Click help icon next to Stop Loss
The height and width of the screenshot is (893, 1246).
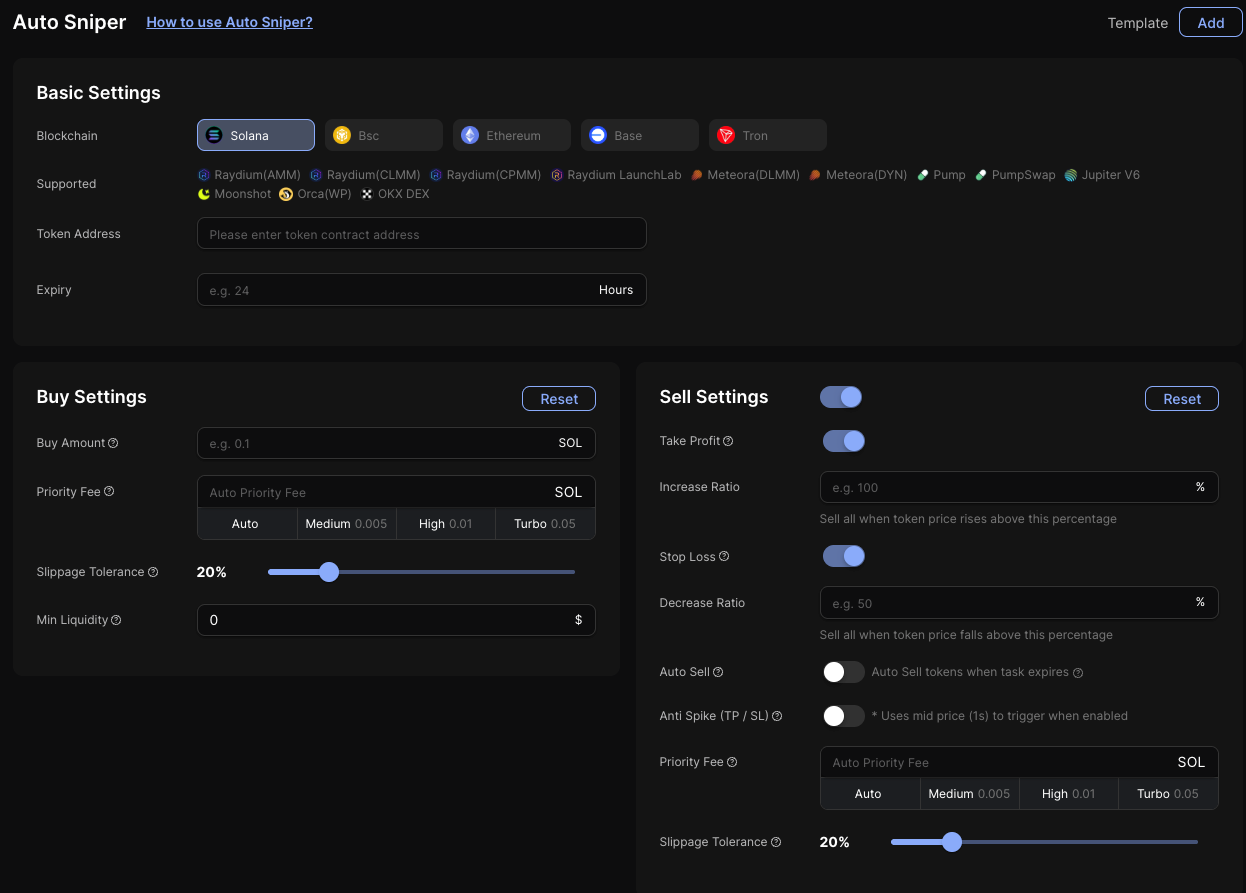(x=724, y=556)
